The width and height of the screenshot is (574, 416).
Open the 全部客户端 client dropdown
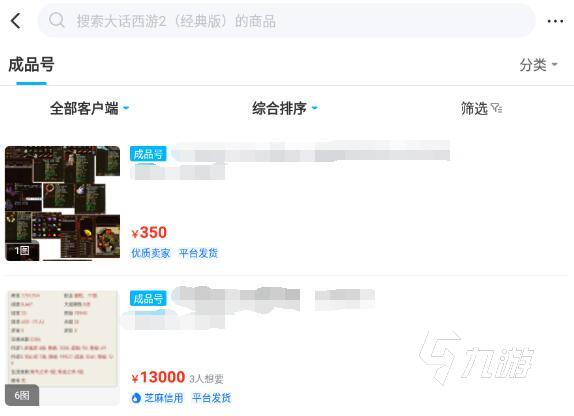tap(90, 108)
